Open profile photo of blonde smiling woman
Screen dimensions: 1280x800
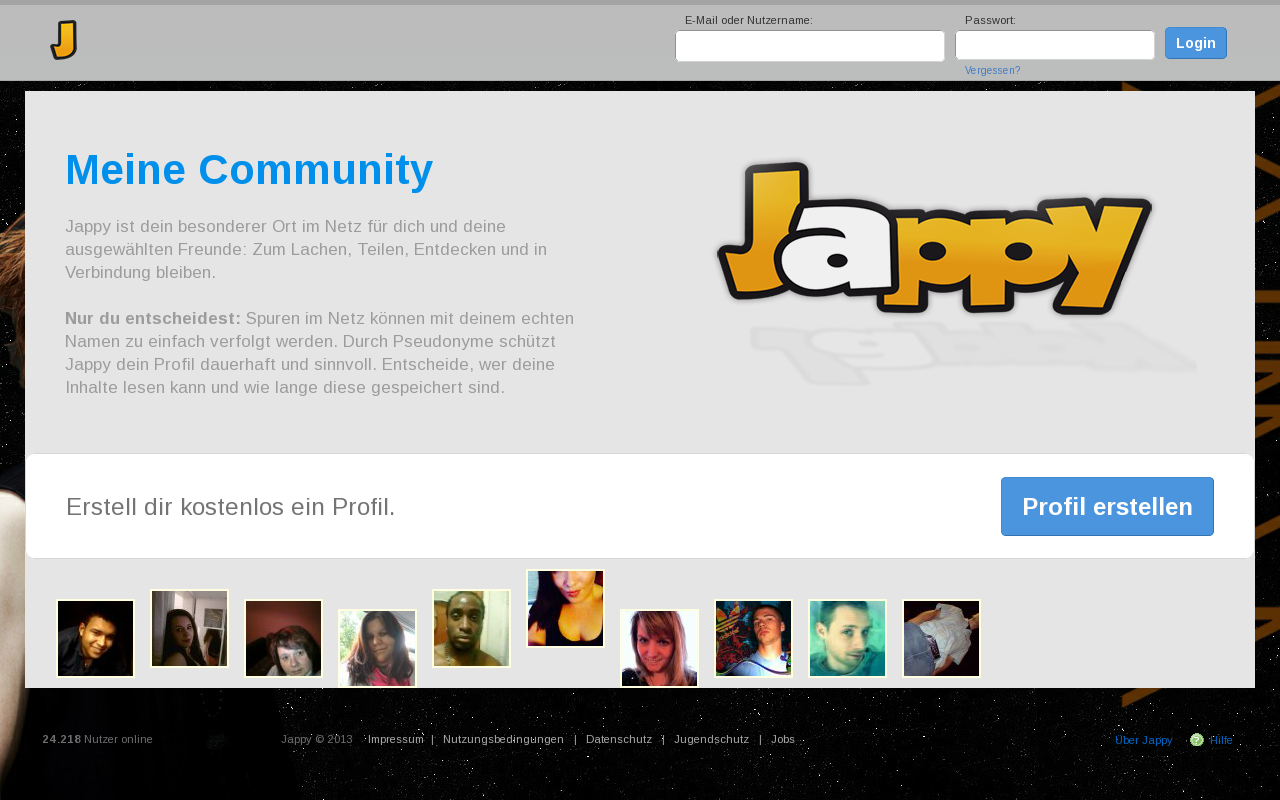coord(660,648)
